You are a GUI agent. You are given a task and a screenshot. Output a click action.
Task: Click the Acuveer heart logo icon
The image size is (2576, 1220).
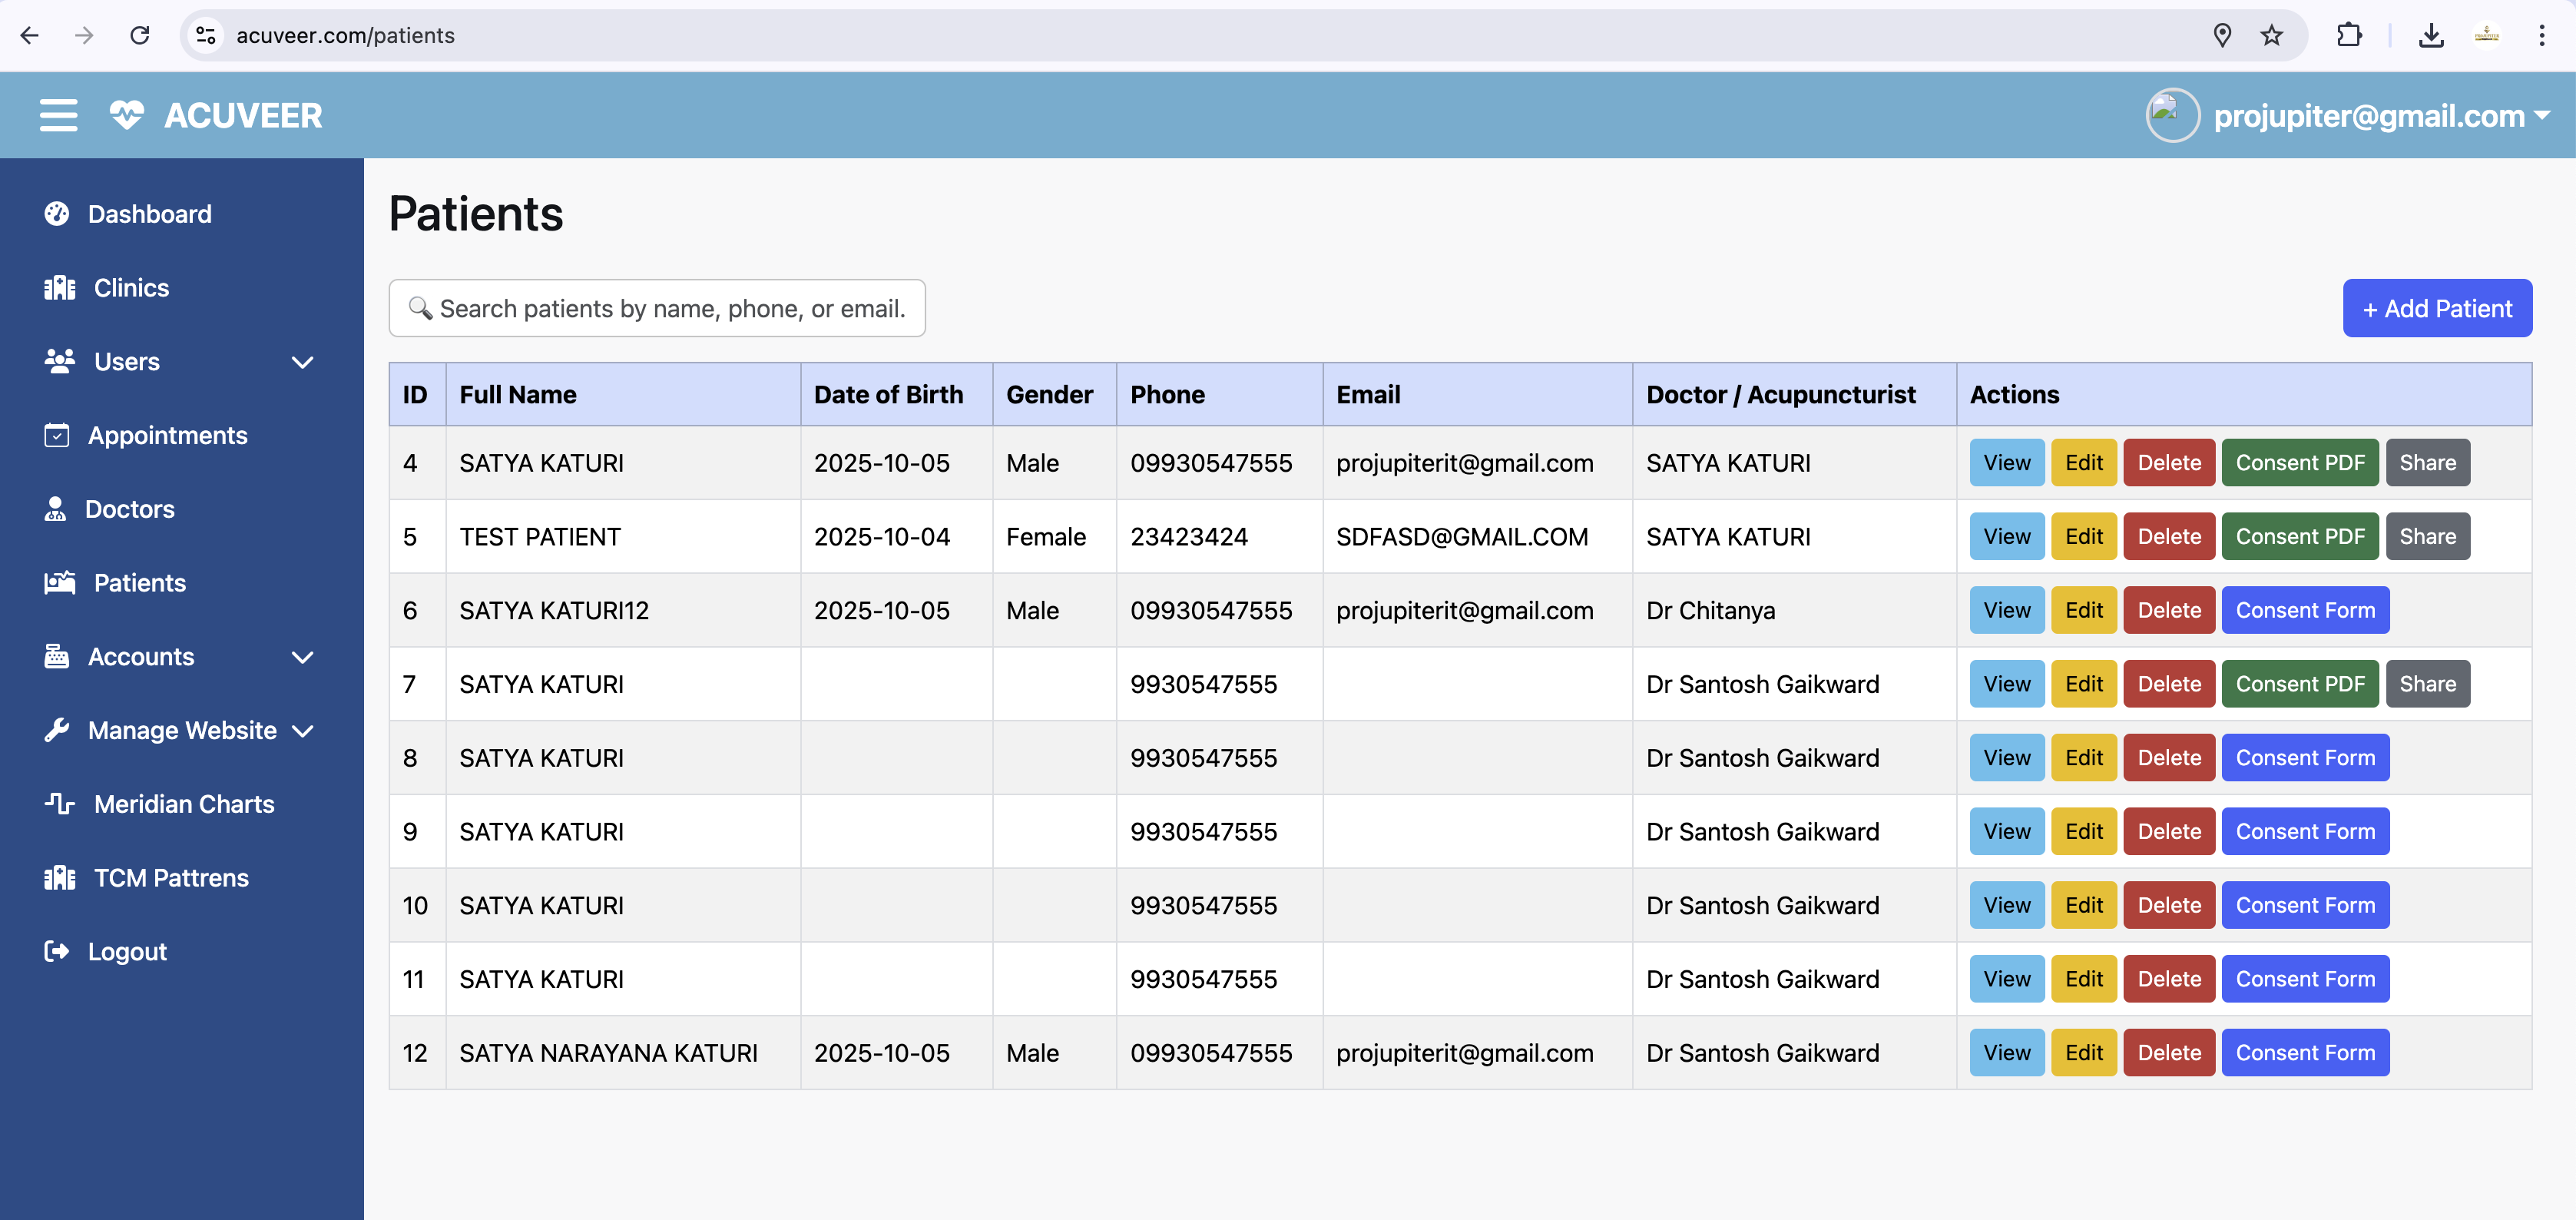point(127,115)
